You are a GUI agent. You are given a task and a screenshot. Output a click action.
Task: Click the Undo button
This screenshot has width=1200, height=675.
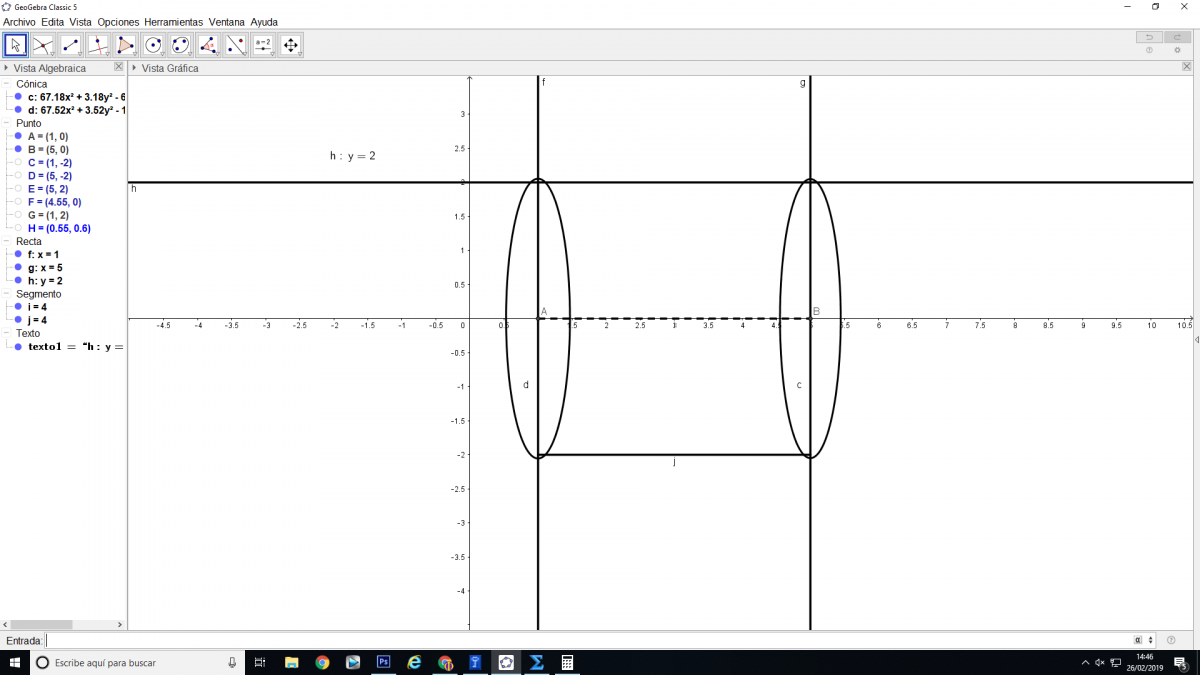1149,37
